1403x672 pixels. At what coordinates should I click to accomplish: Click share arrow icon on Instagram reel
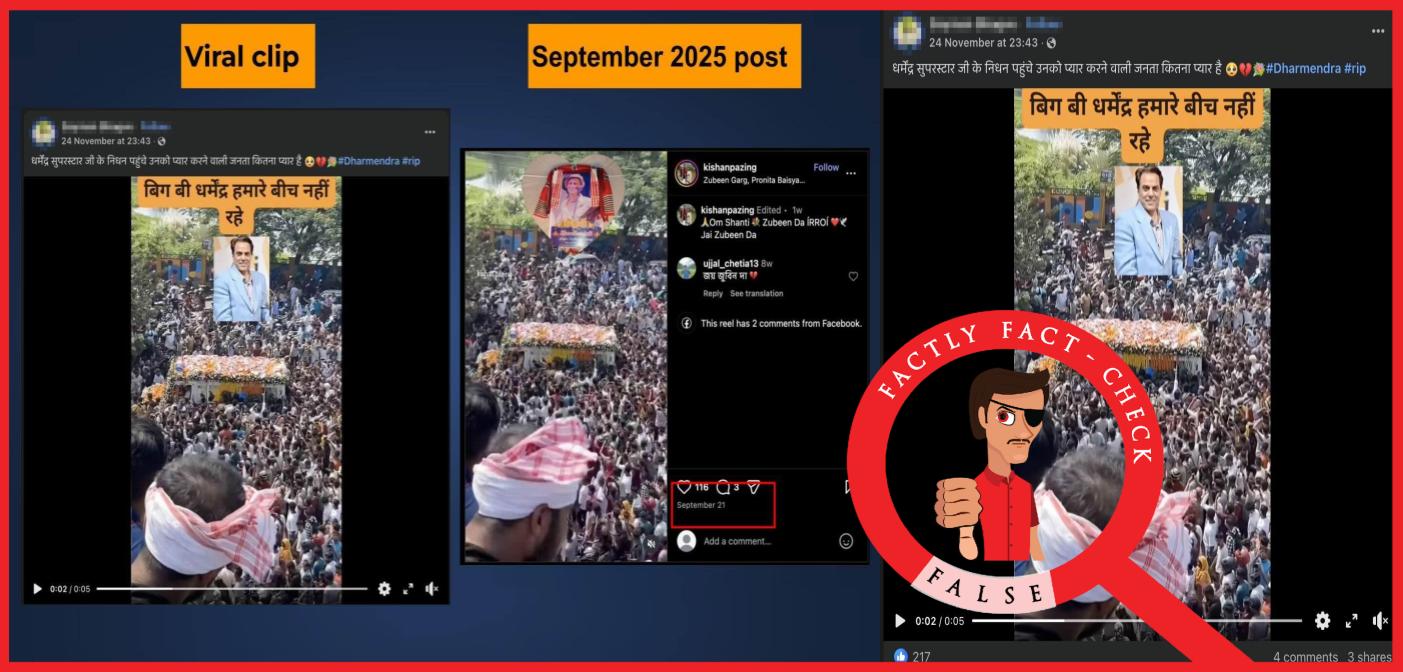754,487
